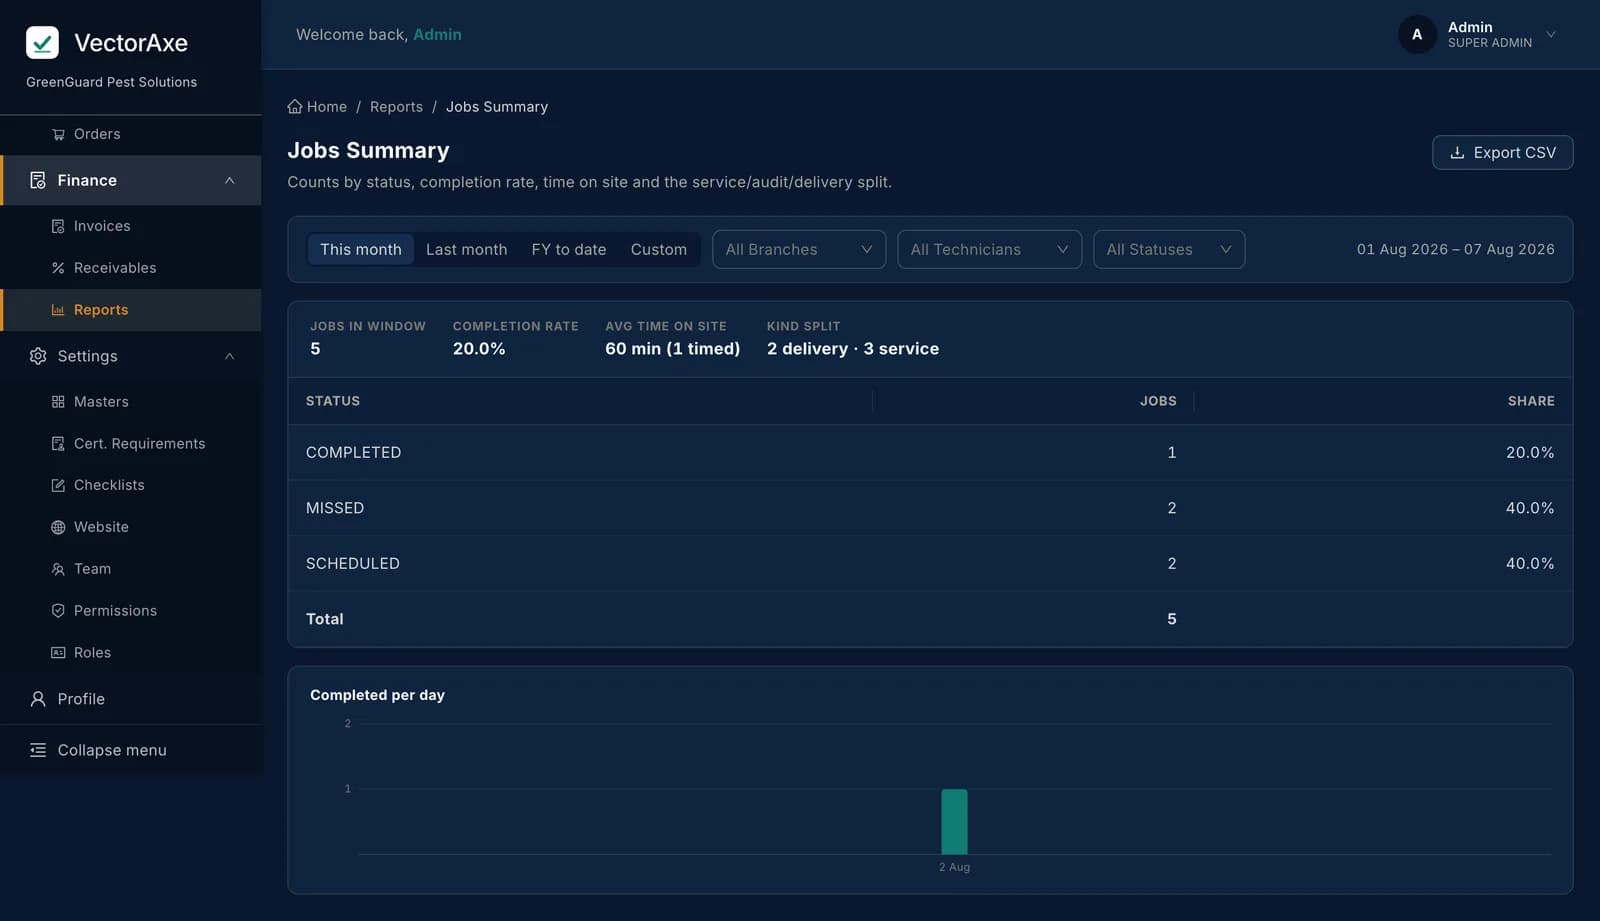Click the Collapse menu button

[131, 750]
